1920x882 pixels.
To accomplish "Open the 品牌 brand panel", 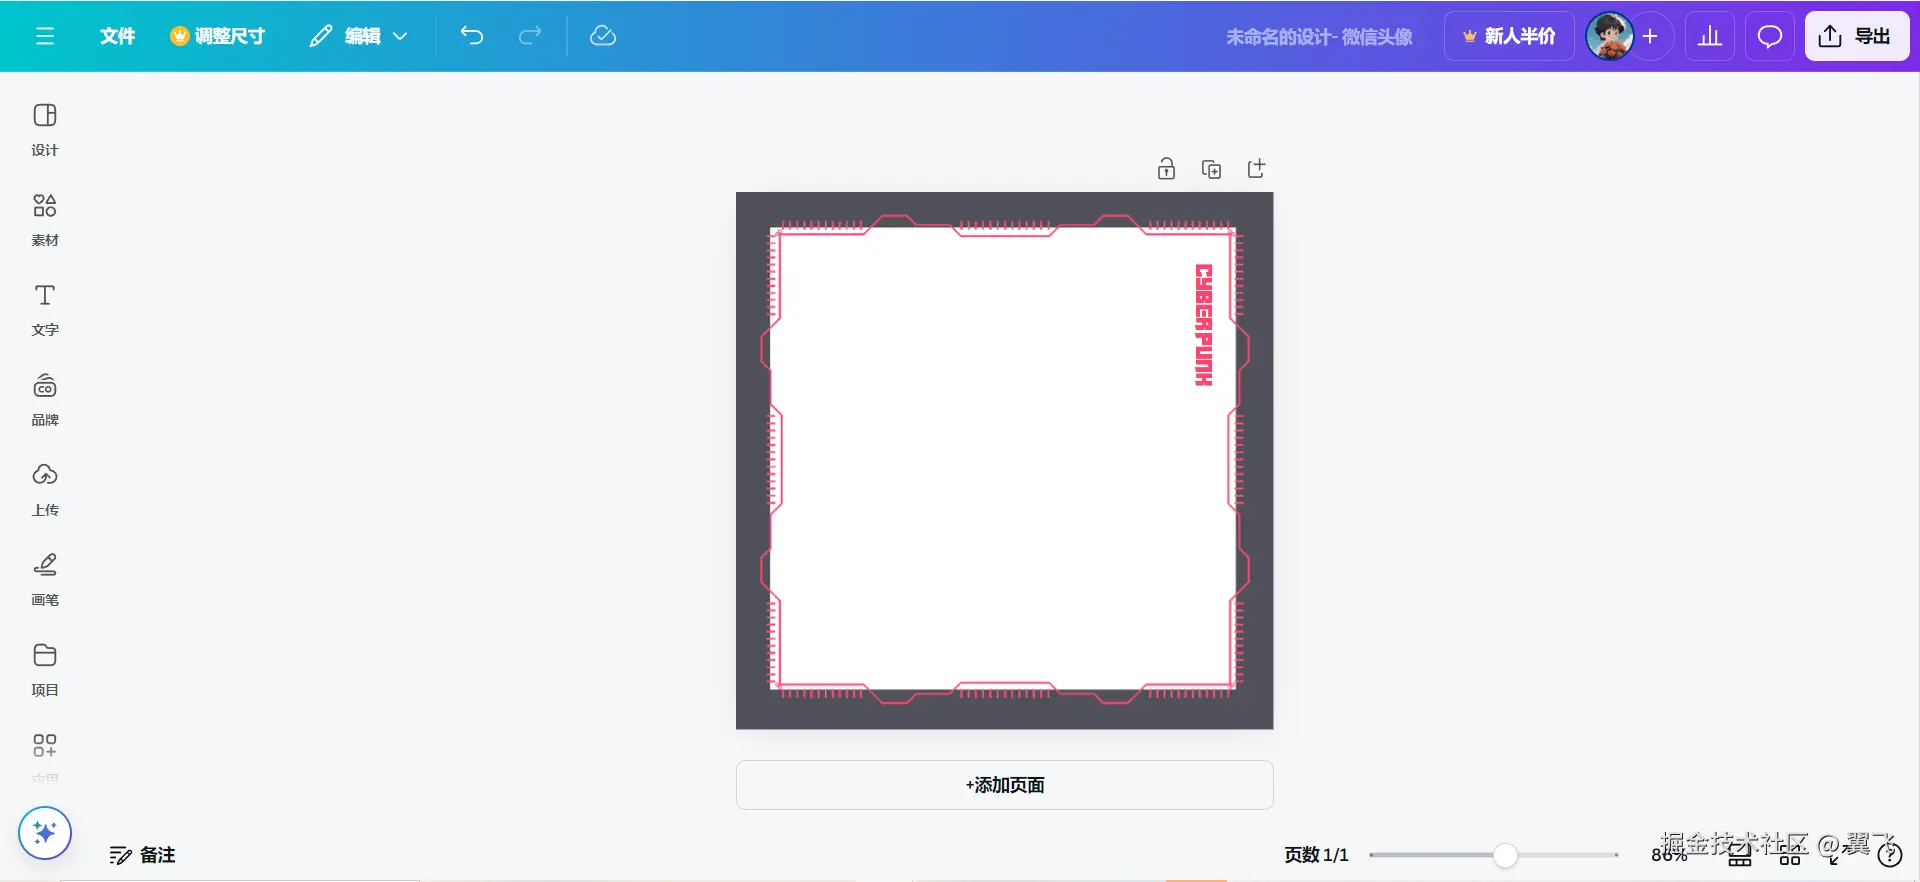I will [x=45, y=400].
